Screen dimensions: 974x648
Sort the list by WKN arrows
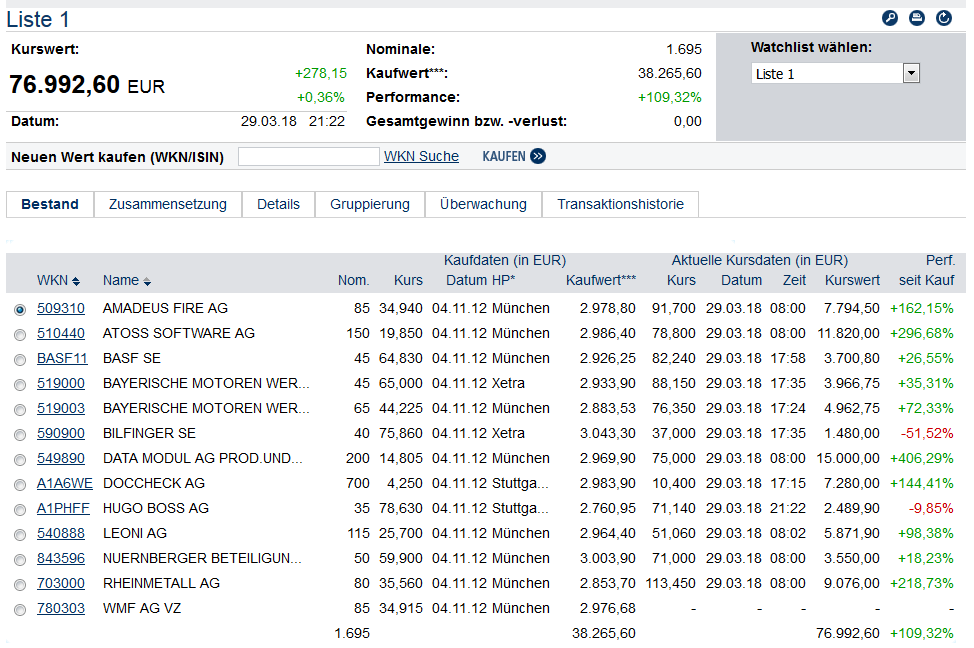click(76, 281)
